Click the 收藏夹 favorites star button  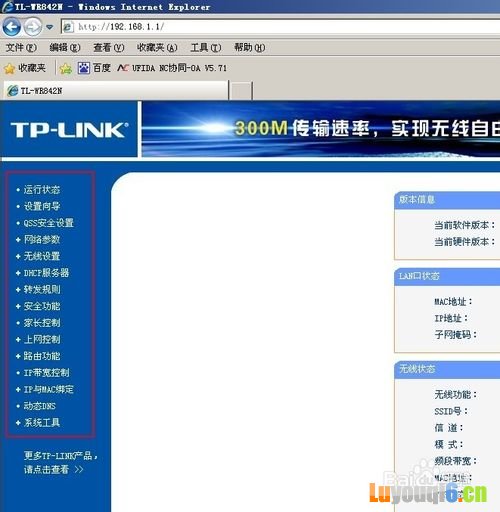[x=25, y=68]
